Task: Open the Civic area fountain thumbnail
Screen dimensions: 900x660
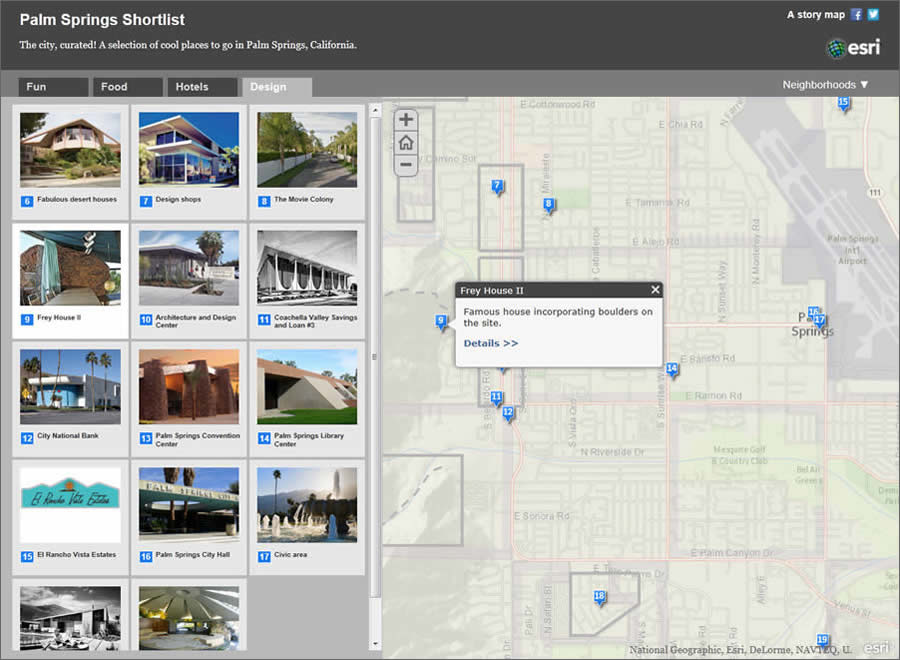Action: [x=307, y=505]
